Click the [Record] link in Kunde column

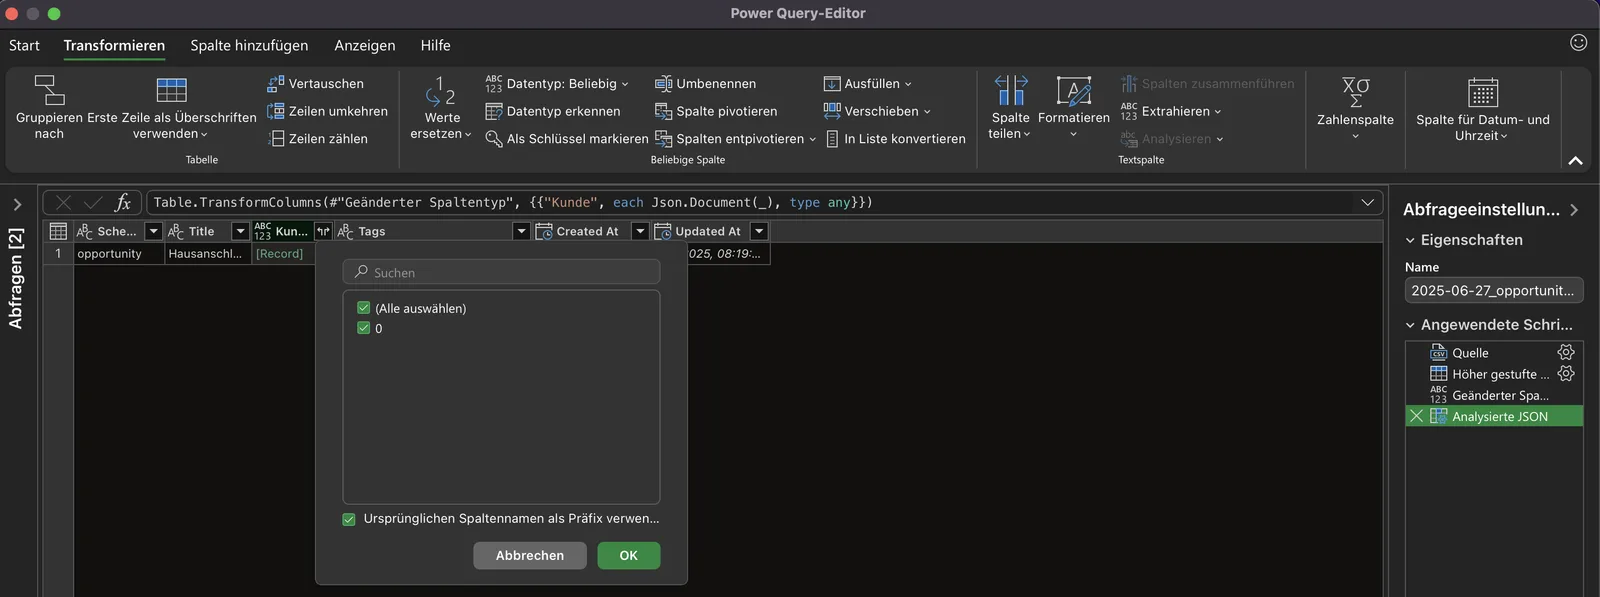pos(279,254)
